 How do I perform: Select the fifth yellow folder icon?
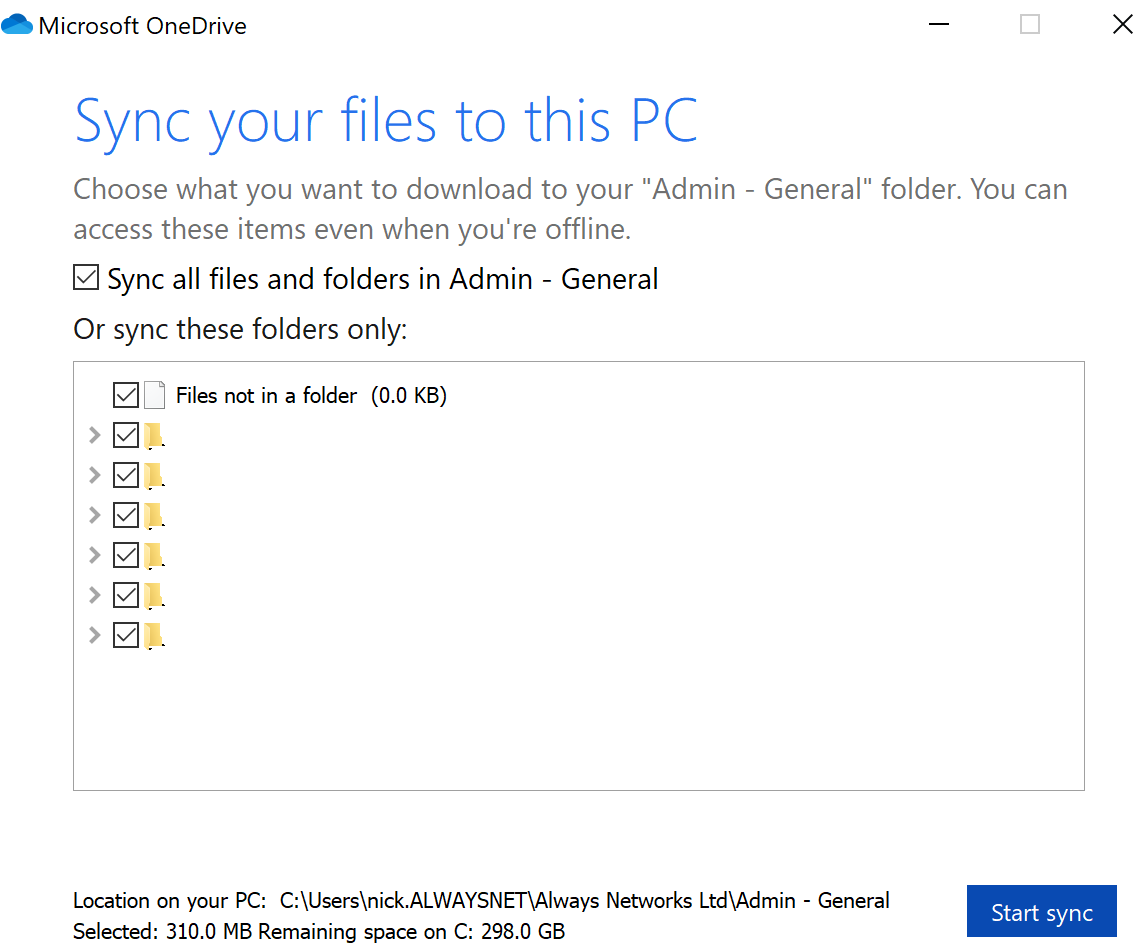coord(154,595)
